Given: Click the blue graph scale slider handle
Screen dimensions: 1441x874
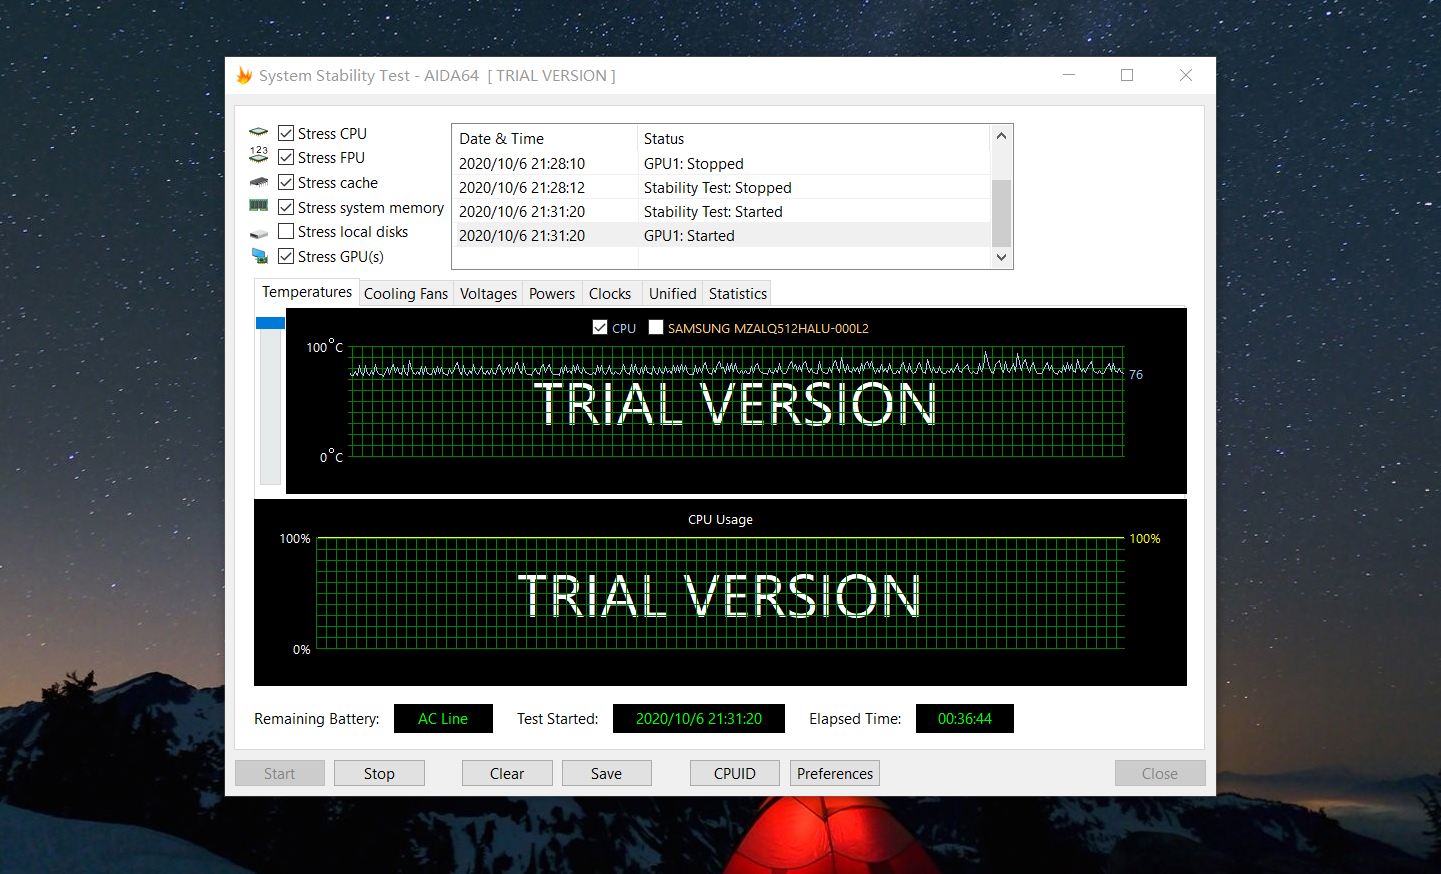Looking at the screenshot, I should click(x=270, y=323).
